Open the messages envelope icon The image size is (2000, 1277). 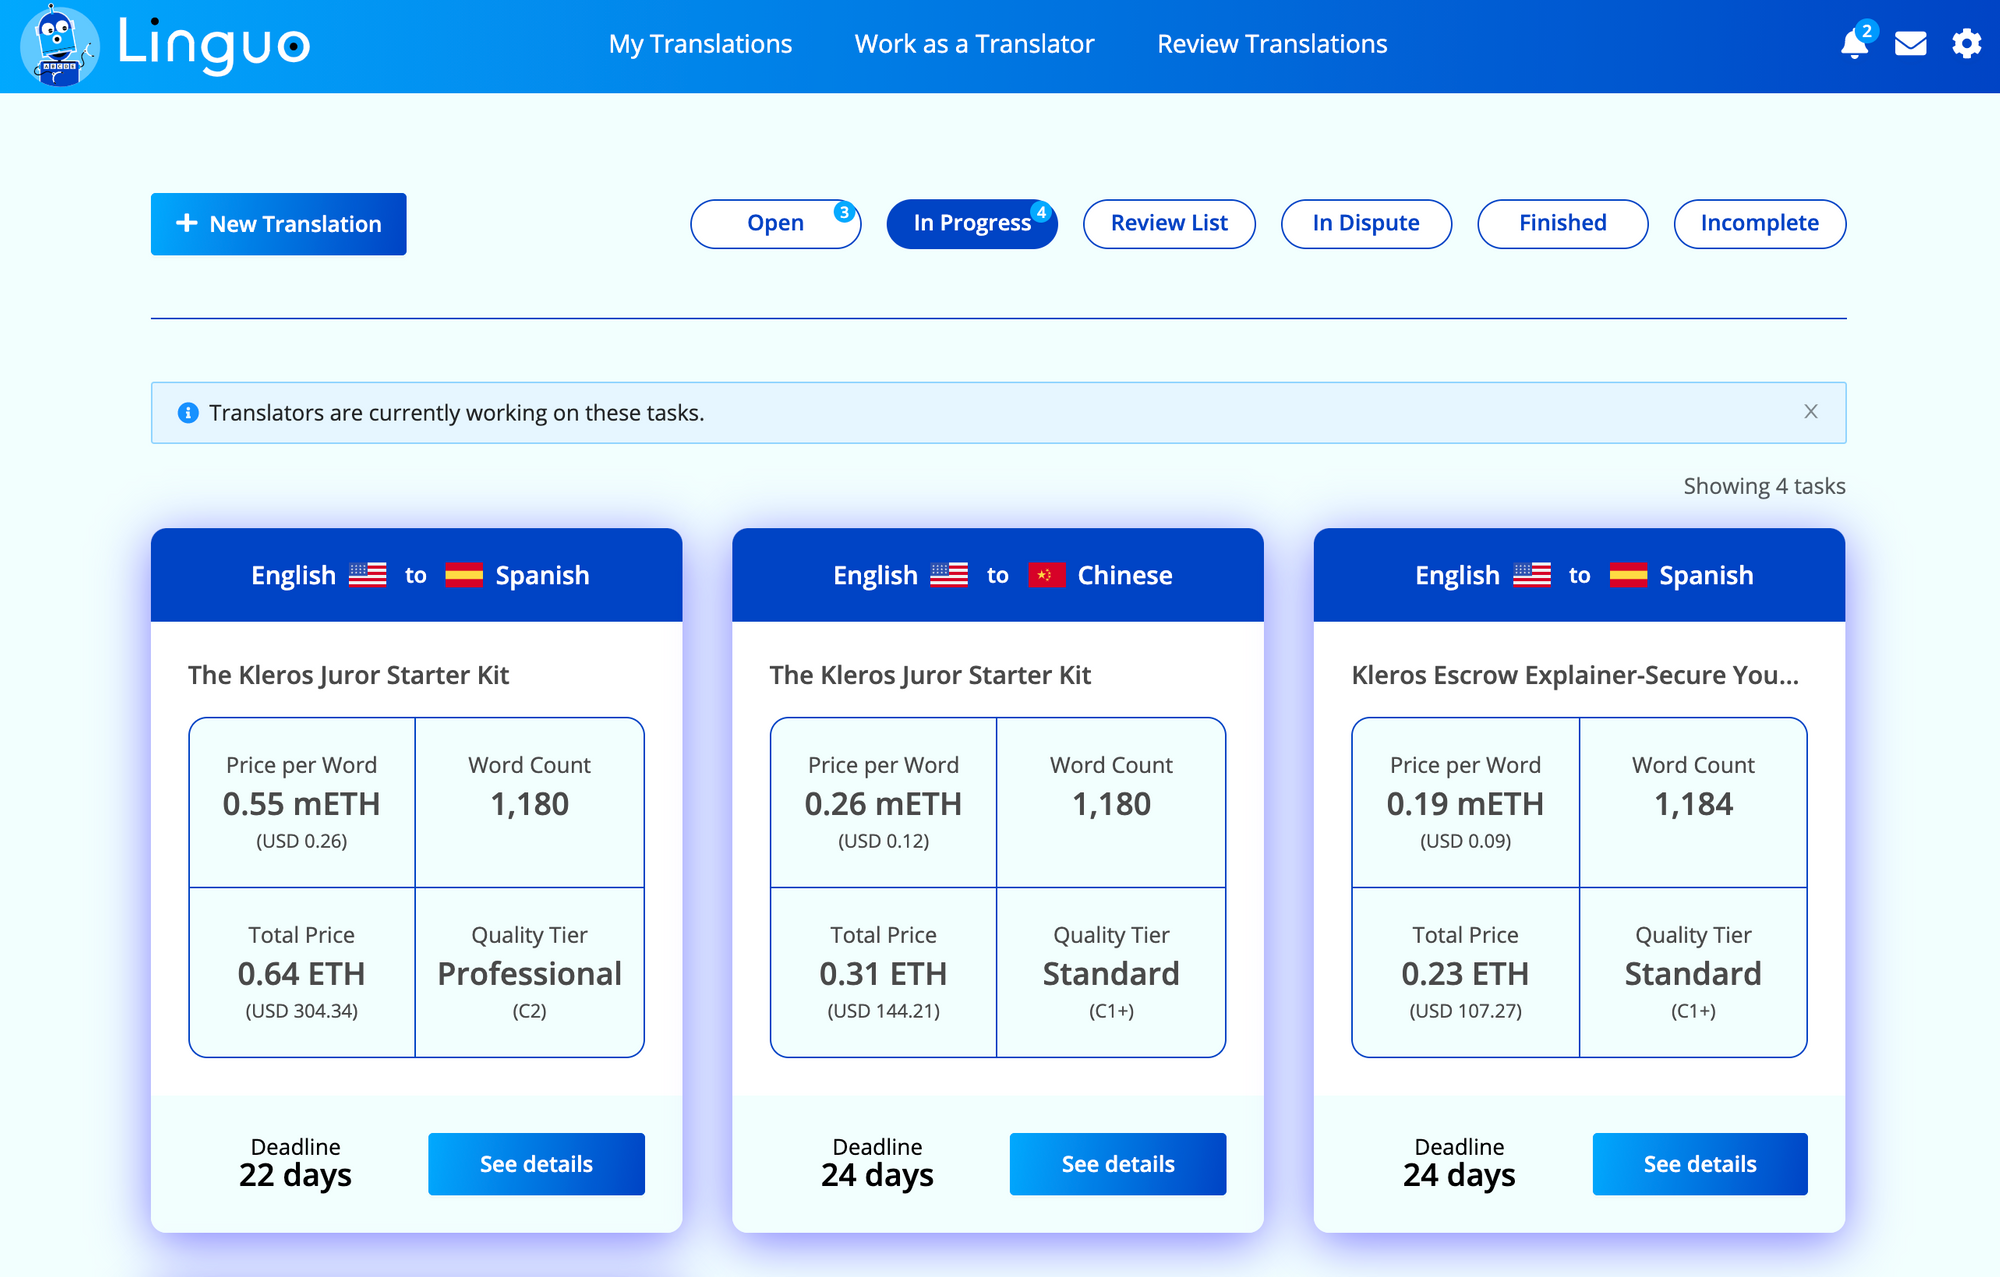click(1910, 44)
